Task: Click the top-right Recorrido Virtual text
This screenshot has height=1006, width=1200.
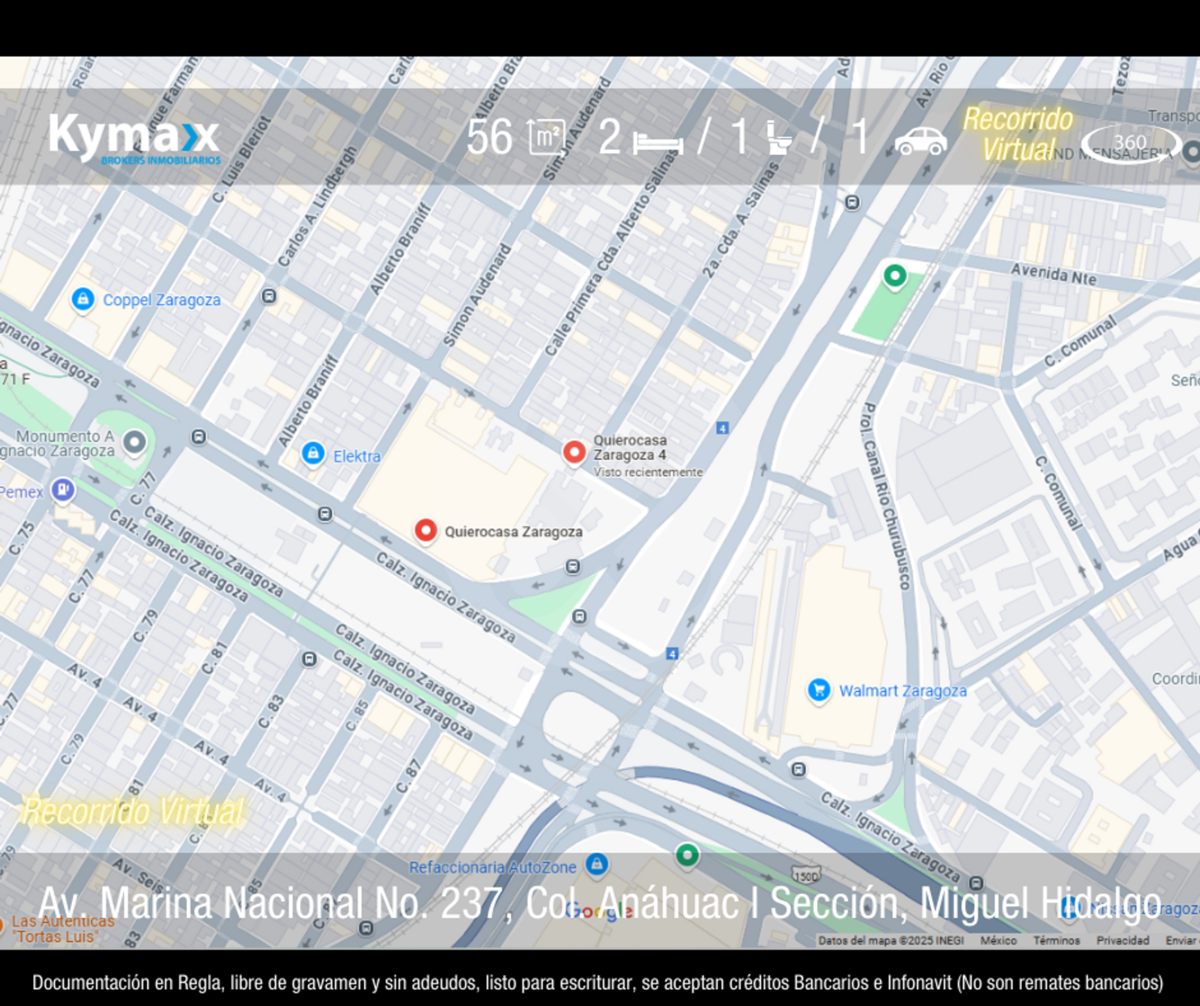Action: tap(1018, 134)
